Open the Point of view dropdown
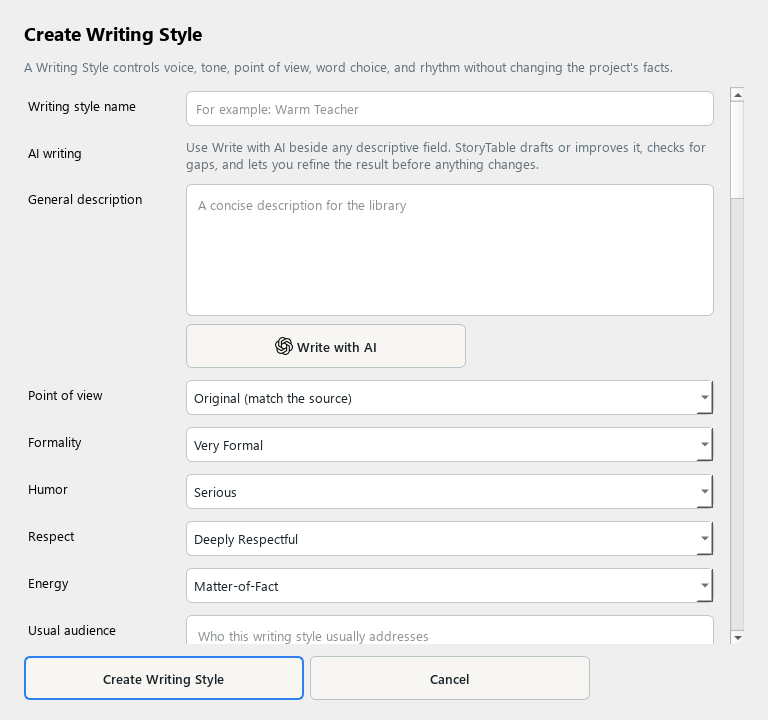The height and width of the screenshot is (720, 768). tap(449, 397)
